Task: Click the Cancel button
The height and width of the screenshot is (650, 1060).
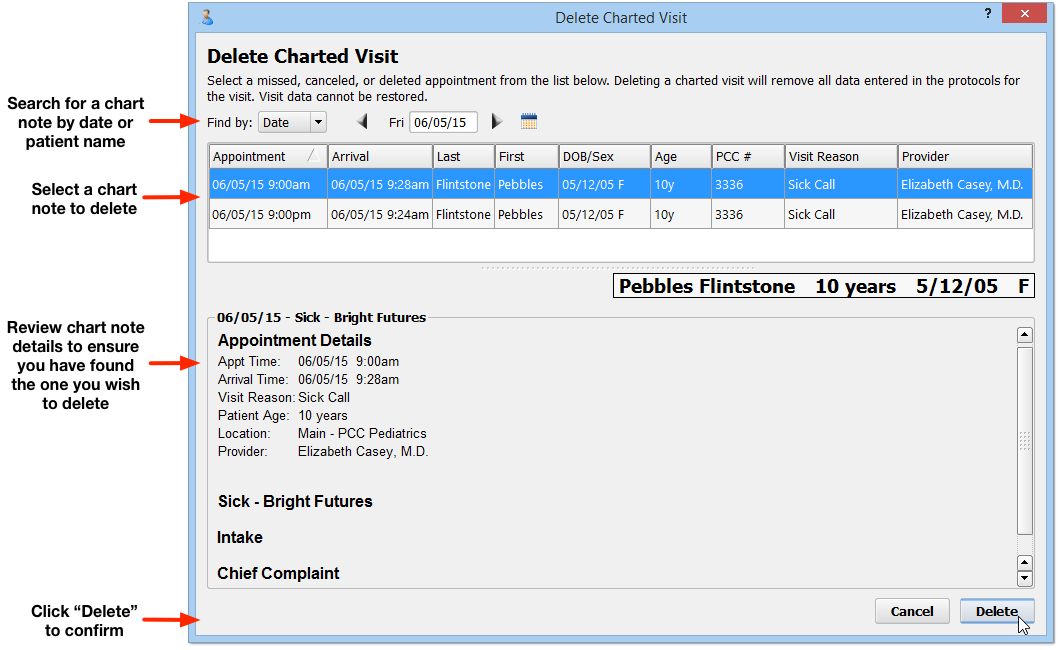Action: coord(912,611)
